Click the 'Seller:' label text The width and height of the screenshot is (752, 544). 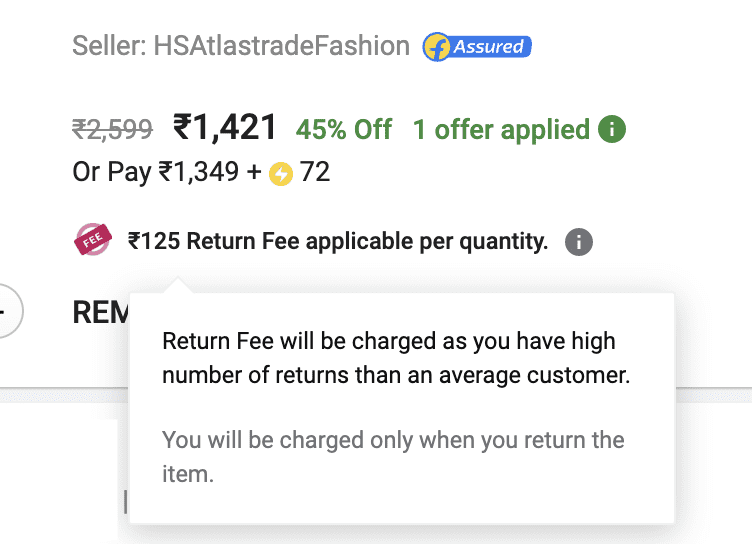[x=109, y=46]
